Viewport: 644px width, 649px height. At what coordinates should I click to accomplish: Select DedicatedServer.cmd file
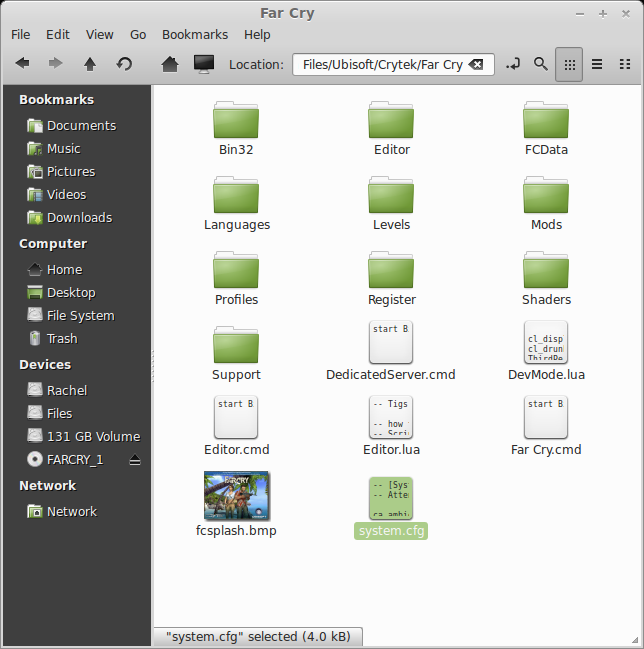(x=391, y=351)
